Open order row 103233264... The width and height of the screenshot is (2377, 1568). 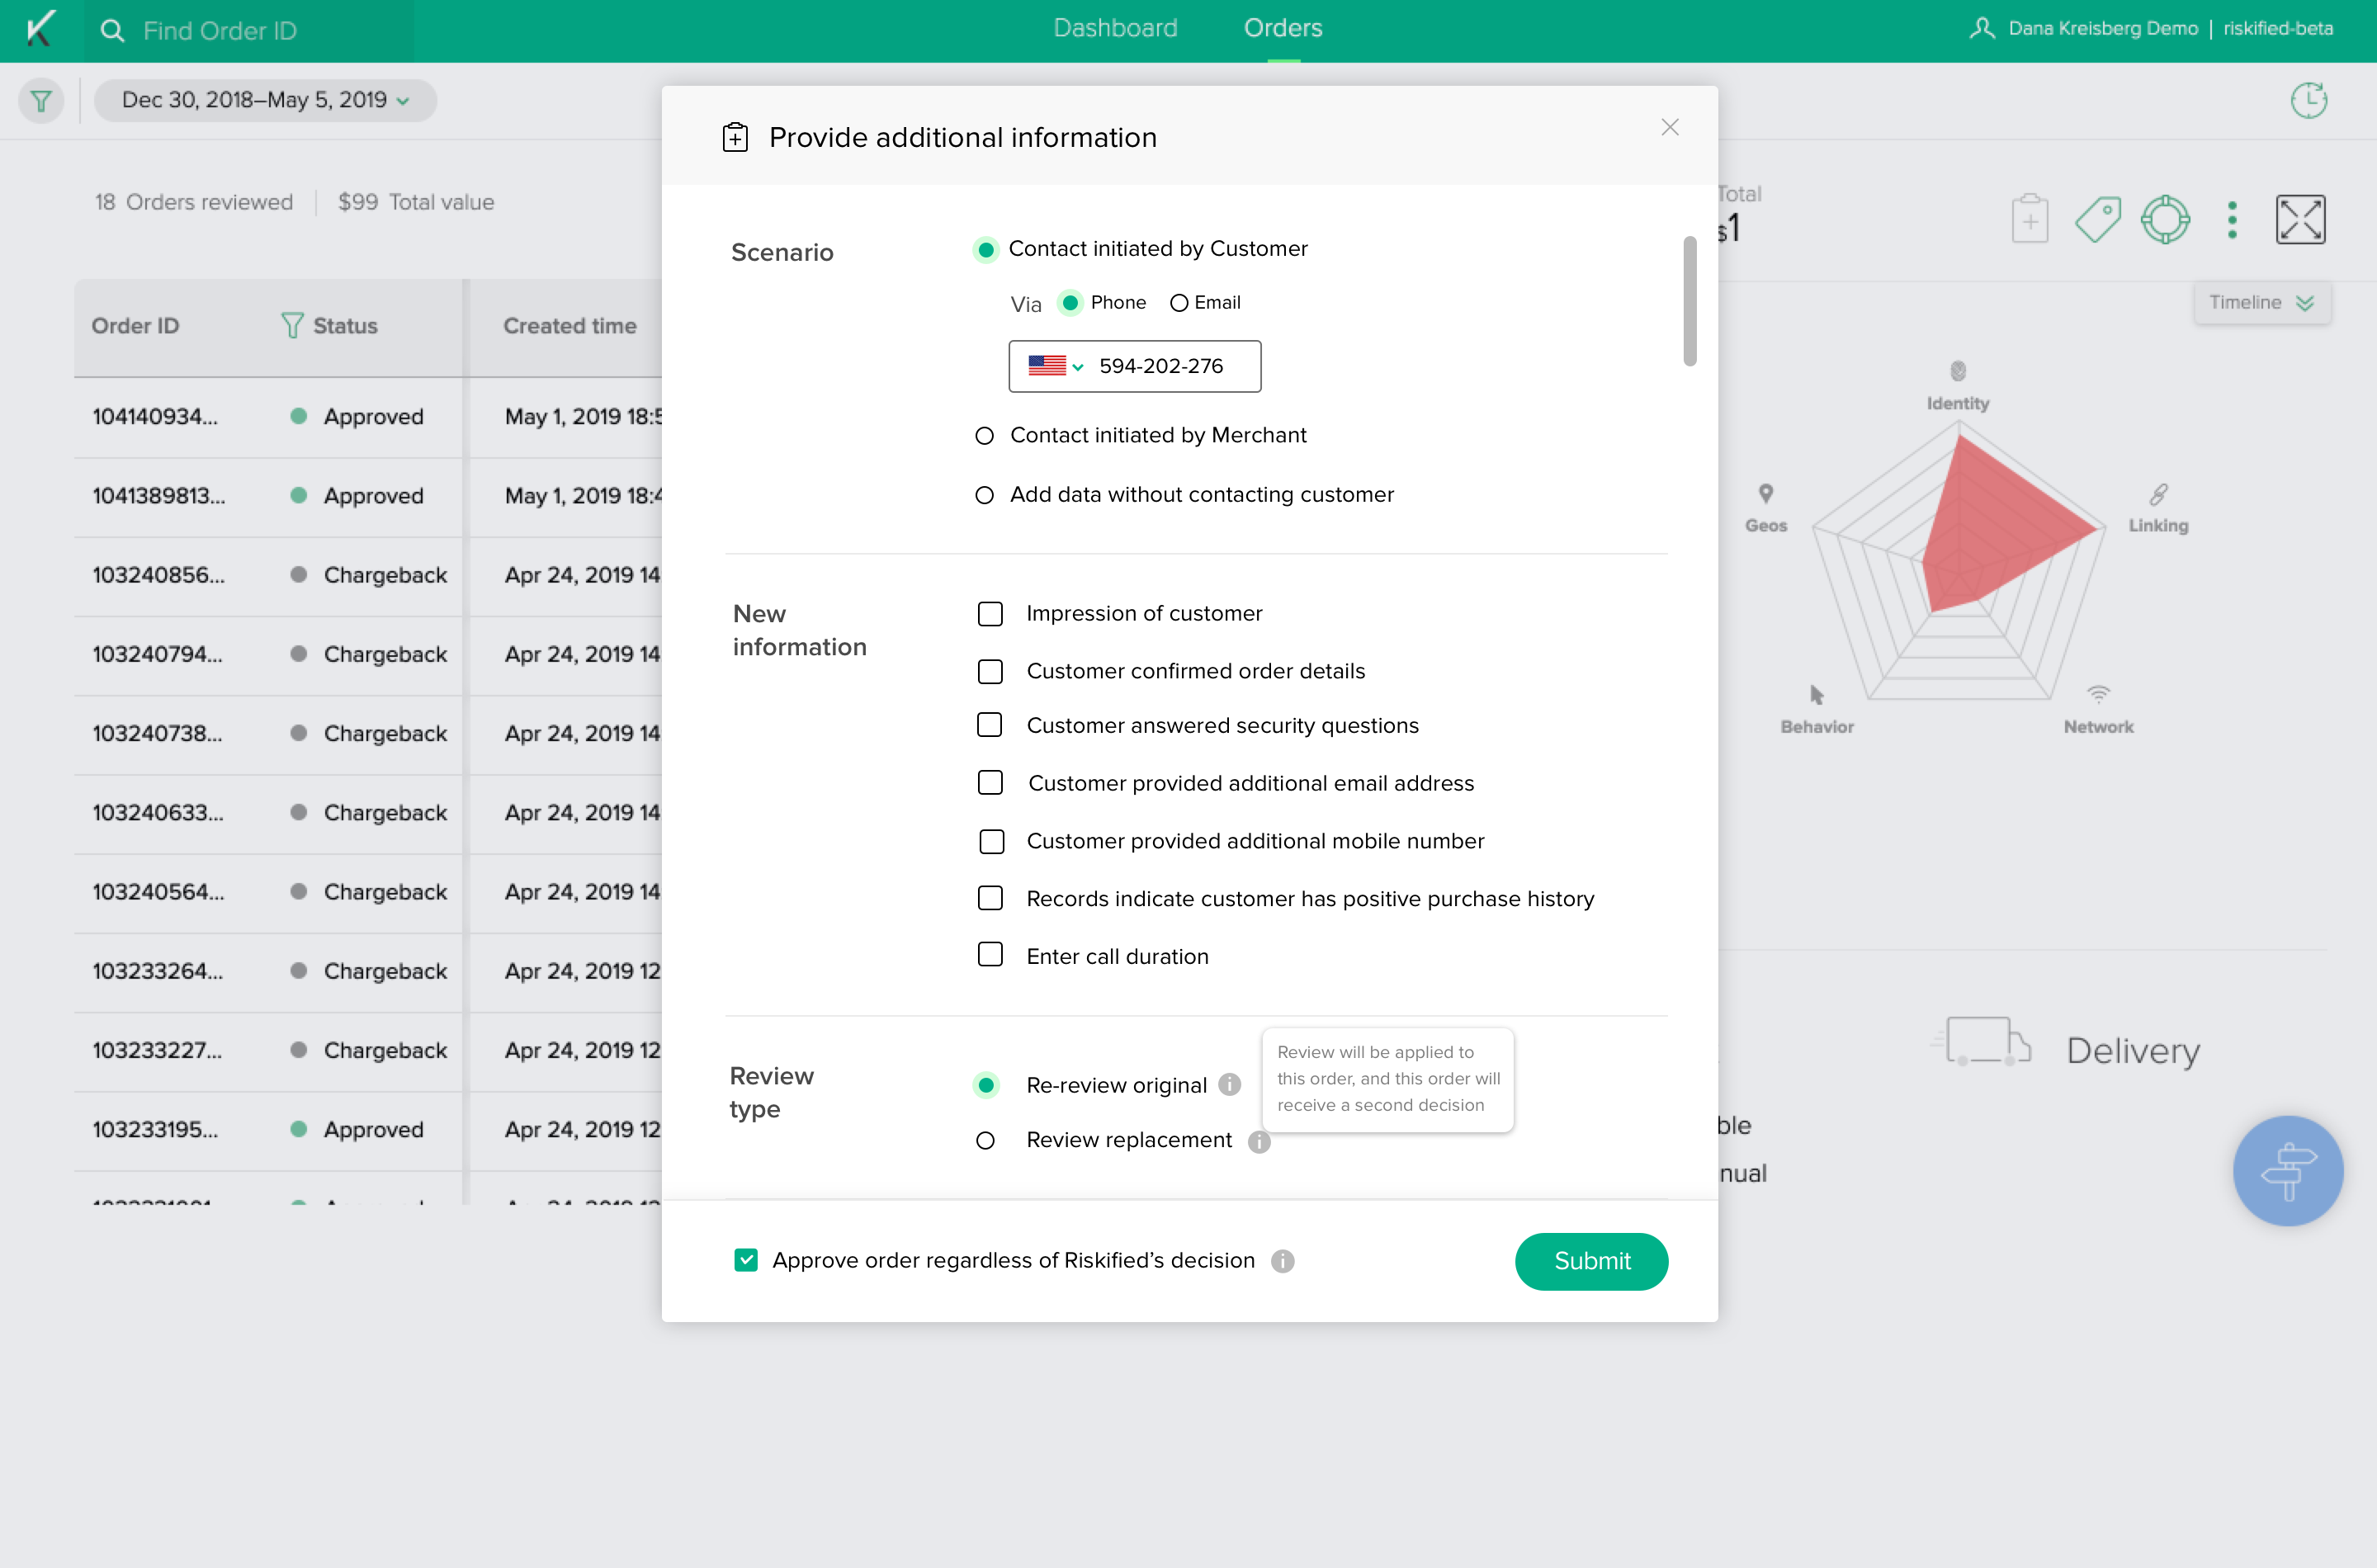pyautogui.click(x=368, y=971)
